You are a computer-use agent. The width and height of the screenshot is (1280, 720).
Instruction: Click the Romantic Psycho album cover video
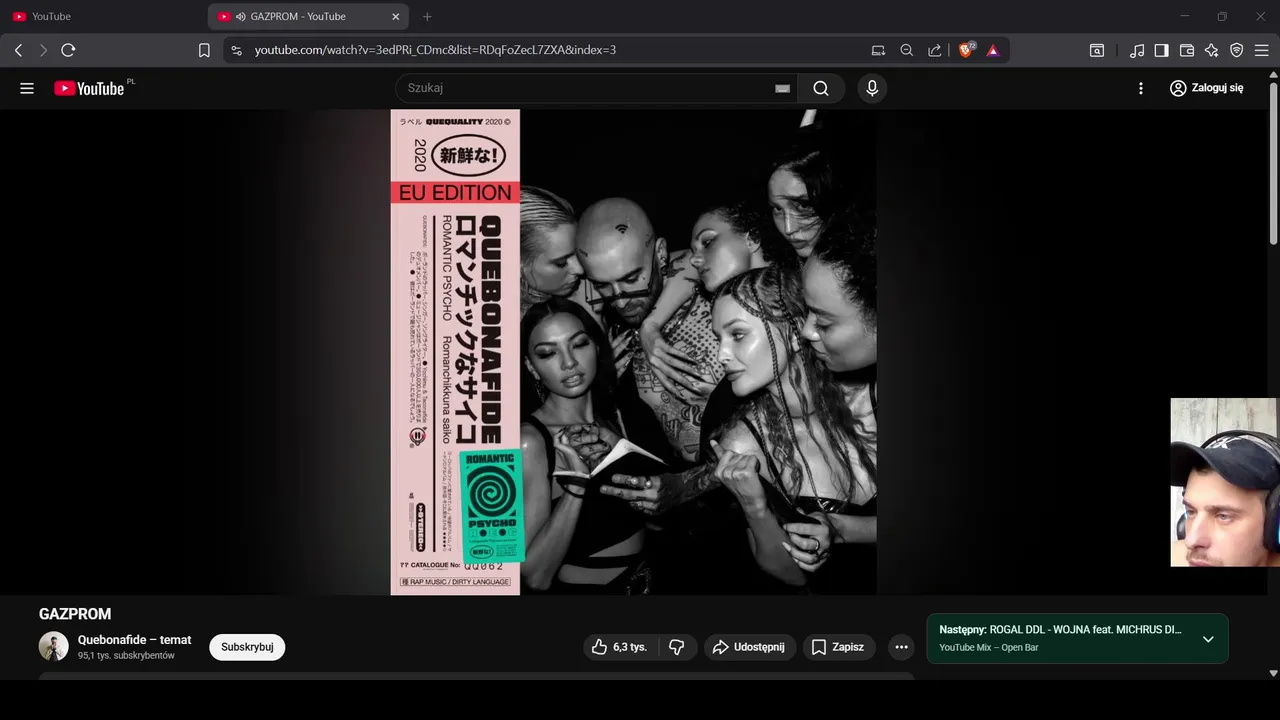point(633,352)
